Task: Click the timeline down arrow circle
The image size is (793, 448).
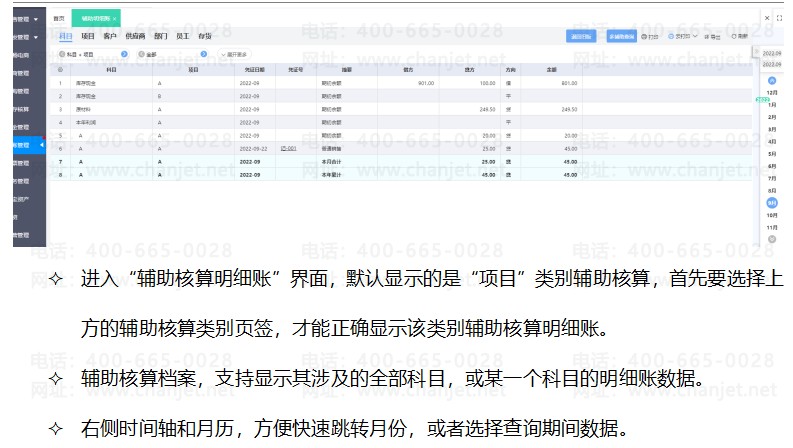Action: pyautogui.click(x=772, y=239)
